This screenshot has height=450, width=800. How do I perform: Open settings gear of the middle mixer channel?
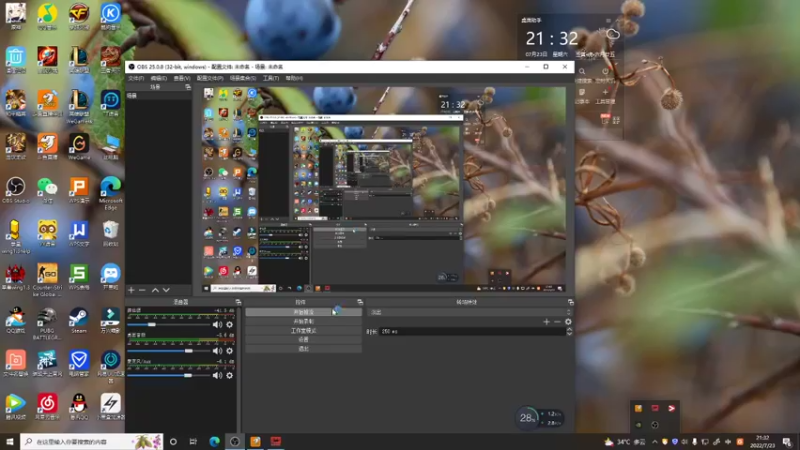click(x=230, y=351)
